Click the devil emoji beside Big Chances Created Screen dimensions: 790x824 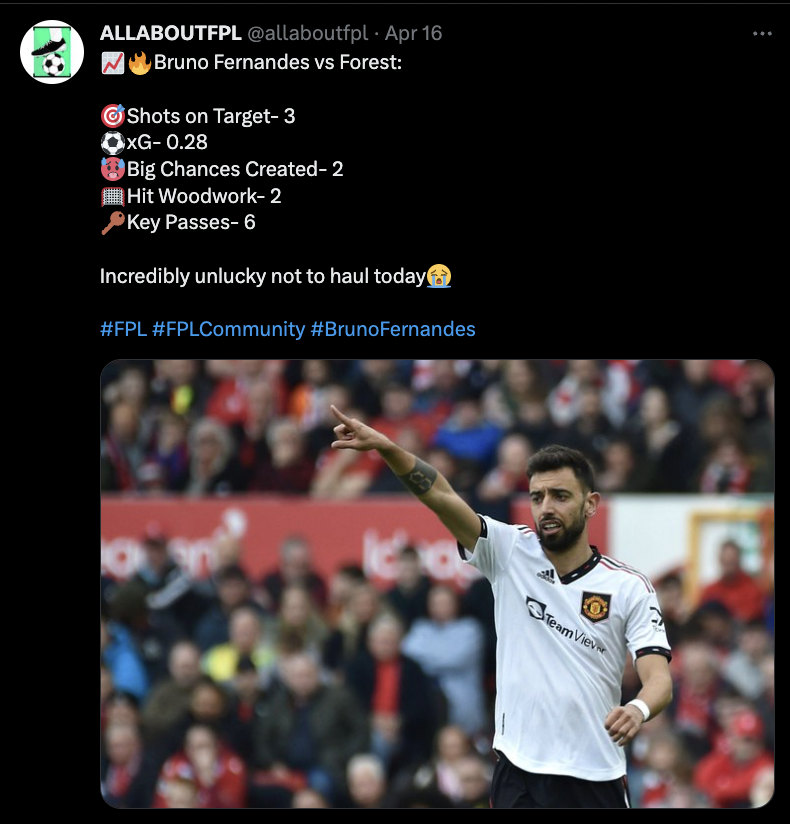(112, 170)
